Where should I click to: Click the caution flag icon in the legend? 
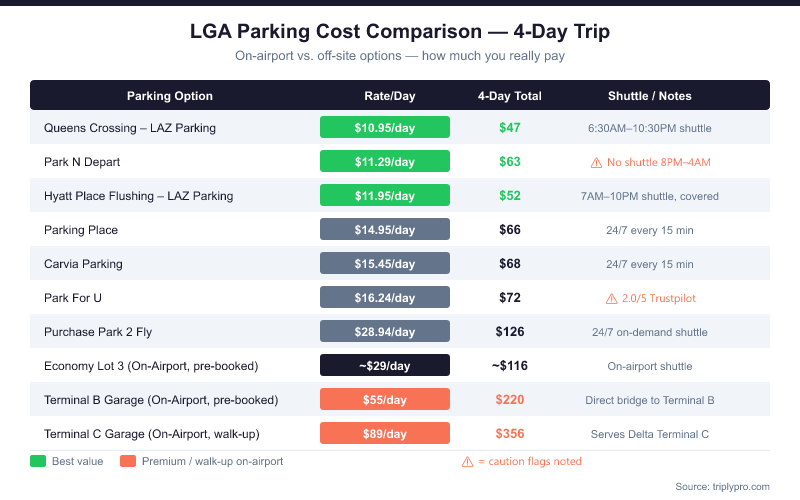click(x=467, y=462)
